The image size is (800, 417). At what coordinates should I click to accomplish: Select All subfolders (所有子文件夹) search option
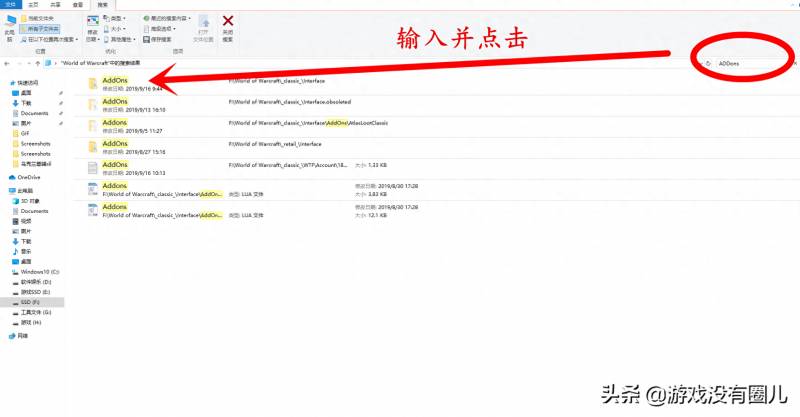coord(40,29)
